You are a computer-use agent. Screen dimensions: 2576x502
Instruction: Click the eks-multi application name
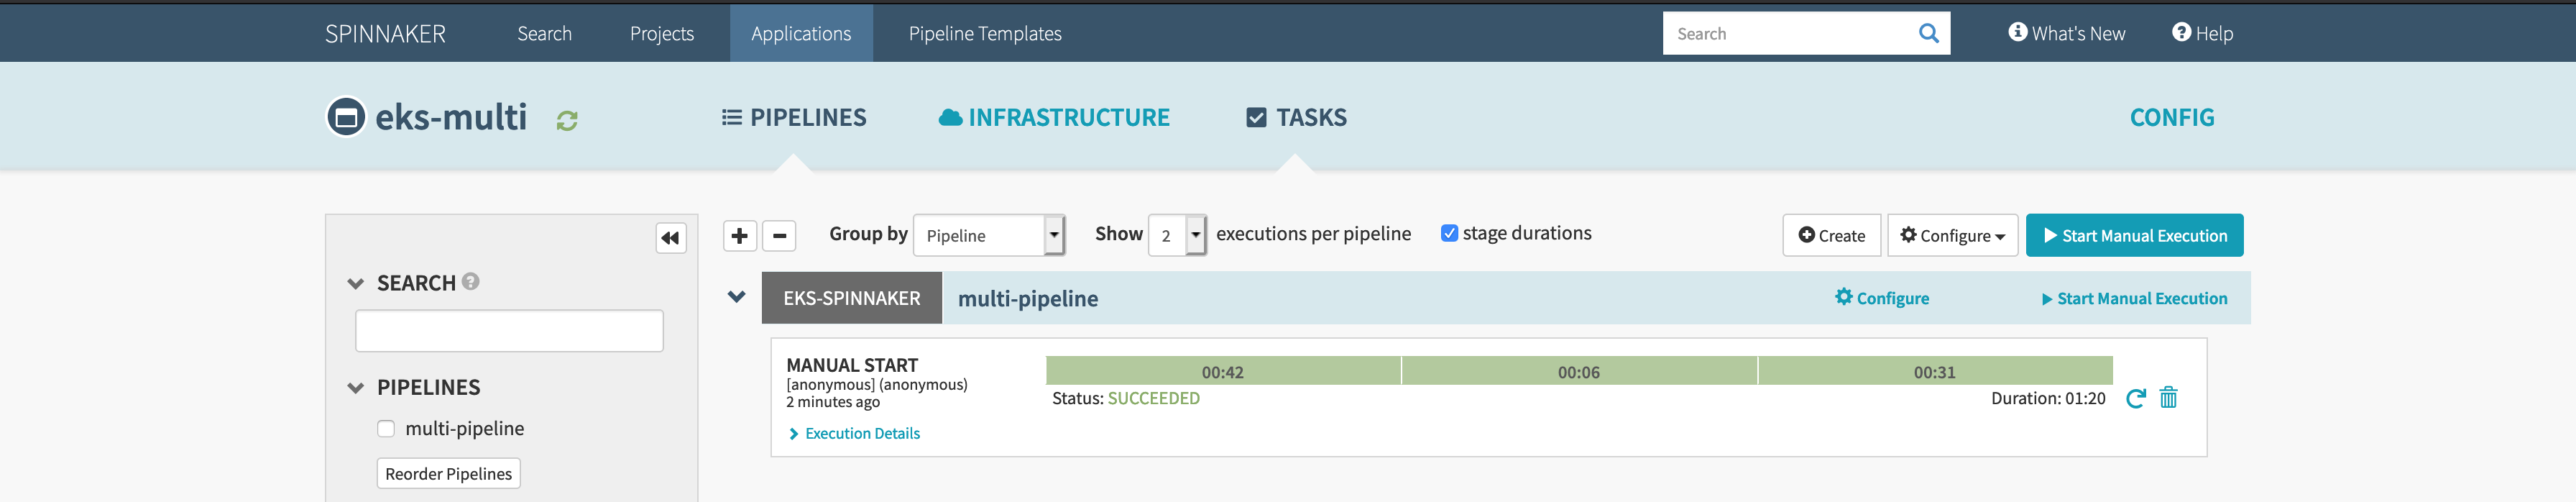pyautogui.click(x=451, y=118)
